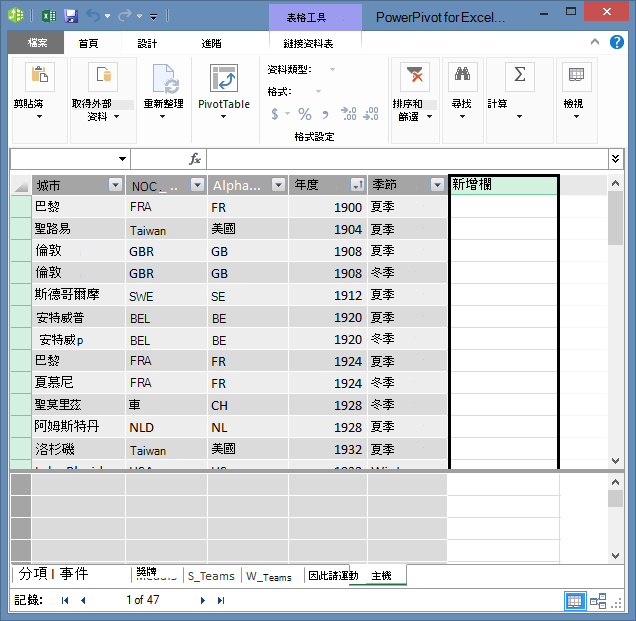The width and height of the screenshot is (636, 621).
Task: Select the 主機 sheet tab
Action: point(381,576)
